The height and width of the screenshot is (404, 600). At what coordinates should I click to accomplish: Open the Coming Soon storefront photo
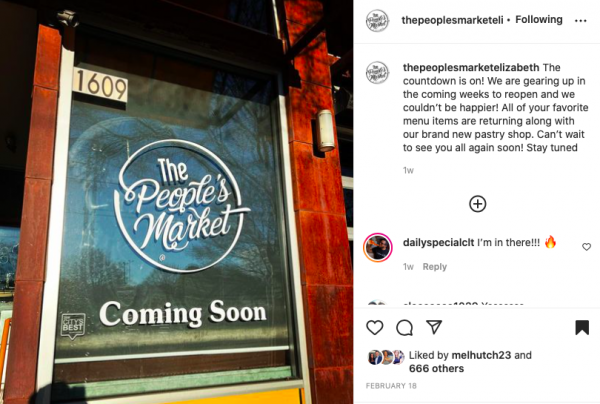click(176, 202)
